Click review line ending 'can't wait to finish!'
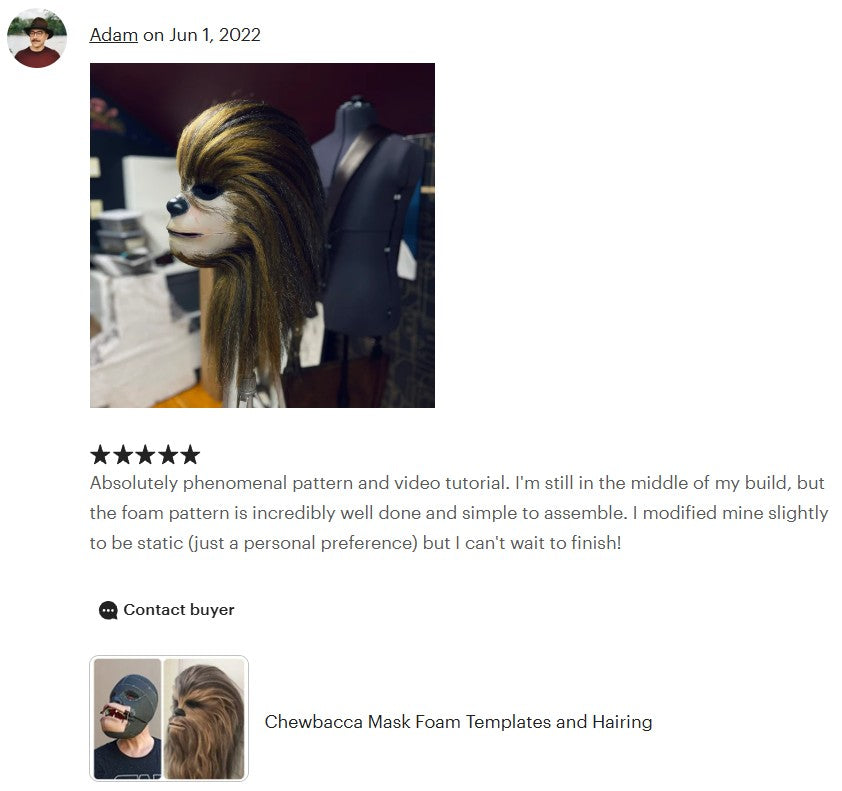This screenshot has width=842, height=791. [x=355, y=543]
